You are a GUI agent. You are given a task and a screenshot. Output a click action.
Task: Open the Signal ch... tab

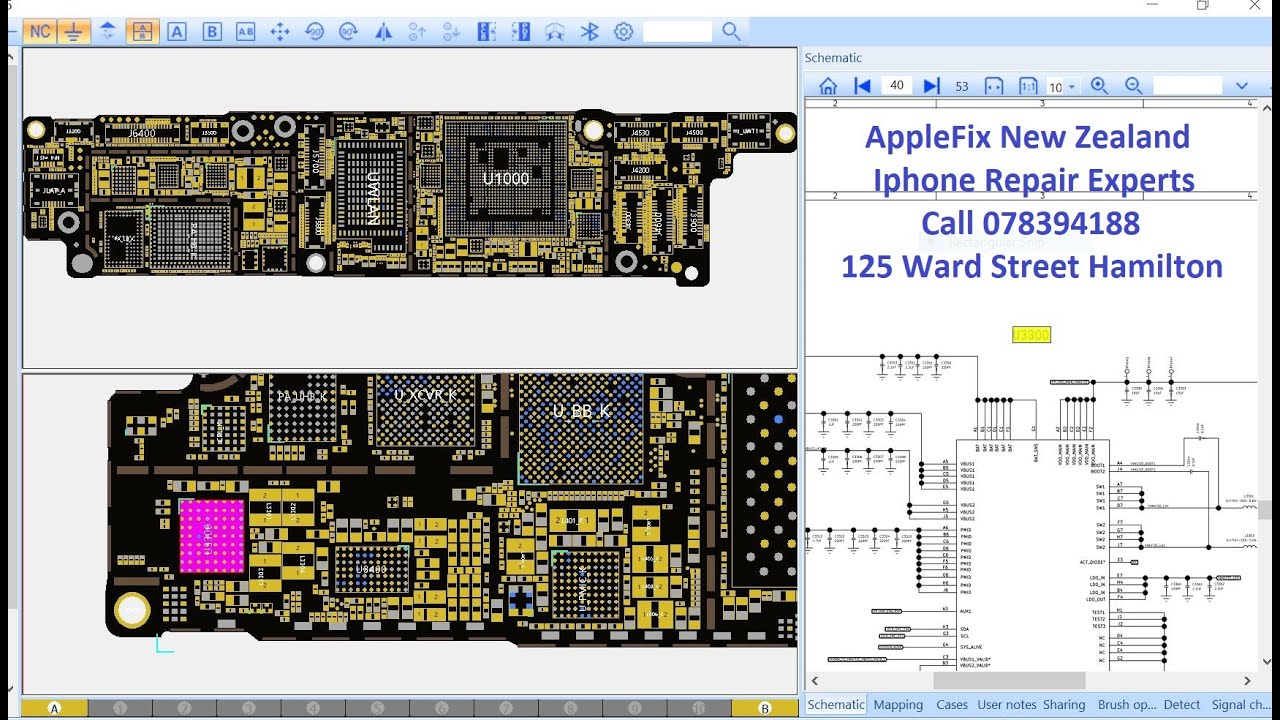coord(1241,704)
